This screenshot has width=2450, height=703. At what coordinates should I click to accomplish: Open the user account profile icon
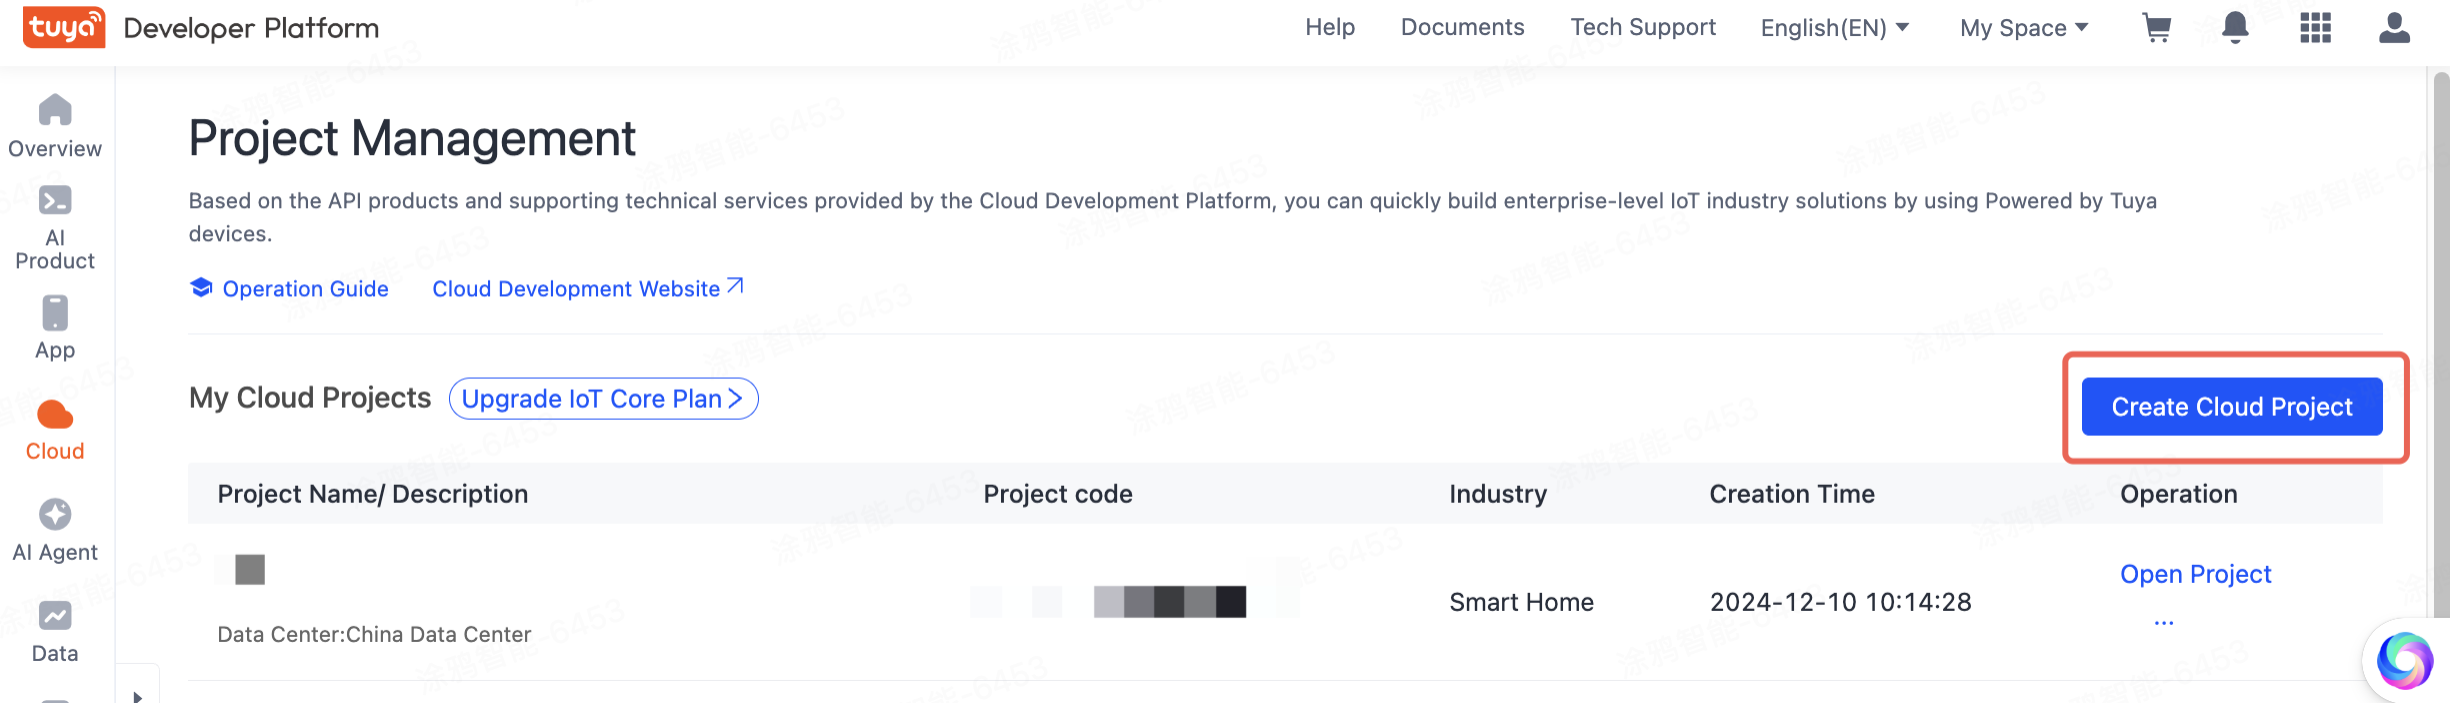click(2394, 28)
